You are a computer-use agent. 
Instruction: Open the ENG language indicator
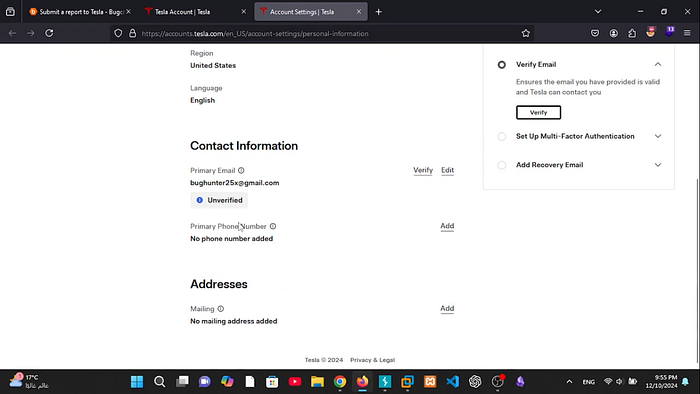pyautogui.click(x=588, y=382)
